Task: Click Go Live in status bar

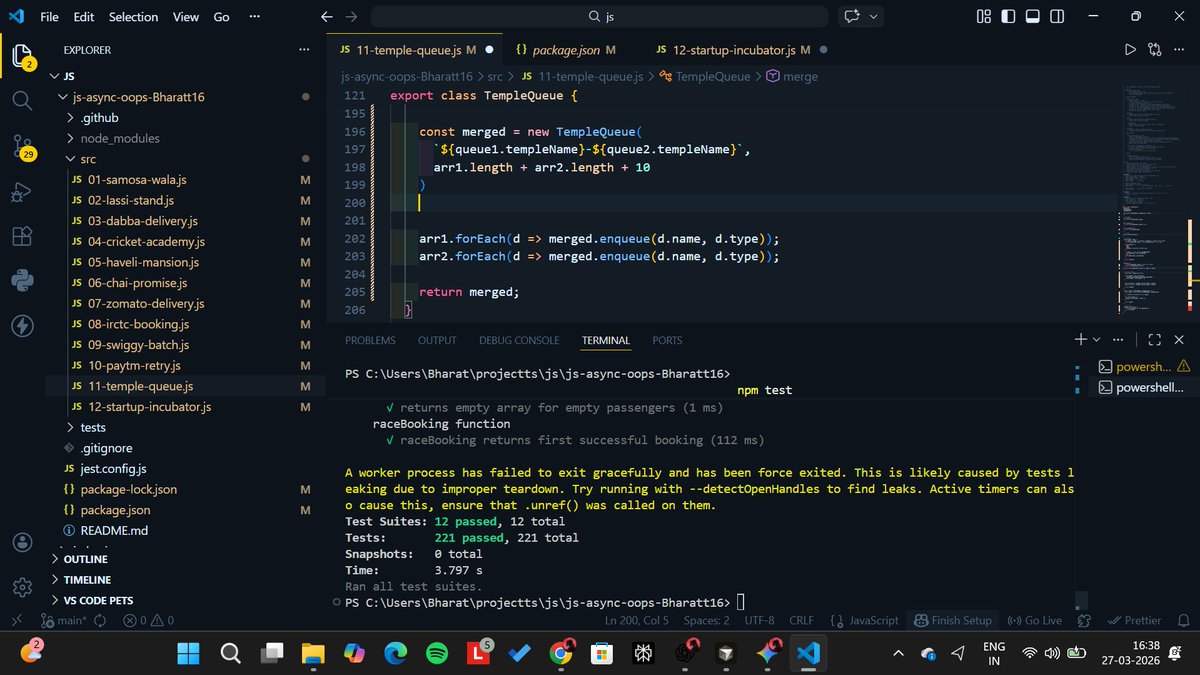Action: click(x=1034, y=620)
